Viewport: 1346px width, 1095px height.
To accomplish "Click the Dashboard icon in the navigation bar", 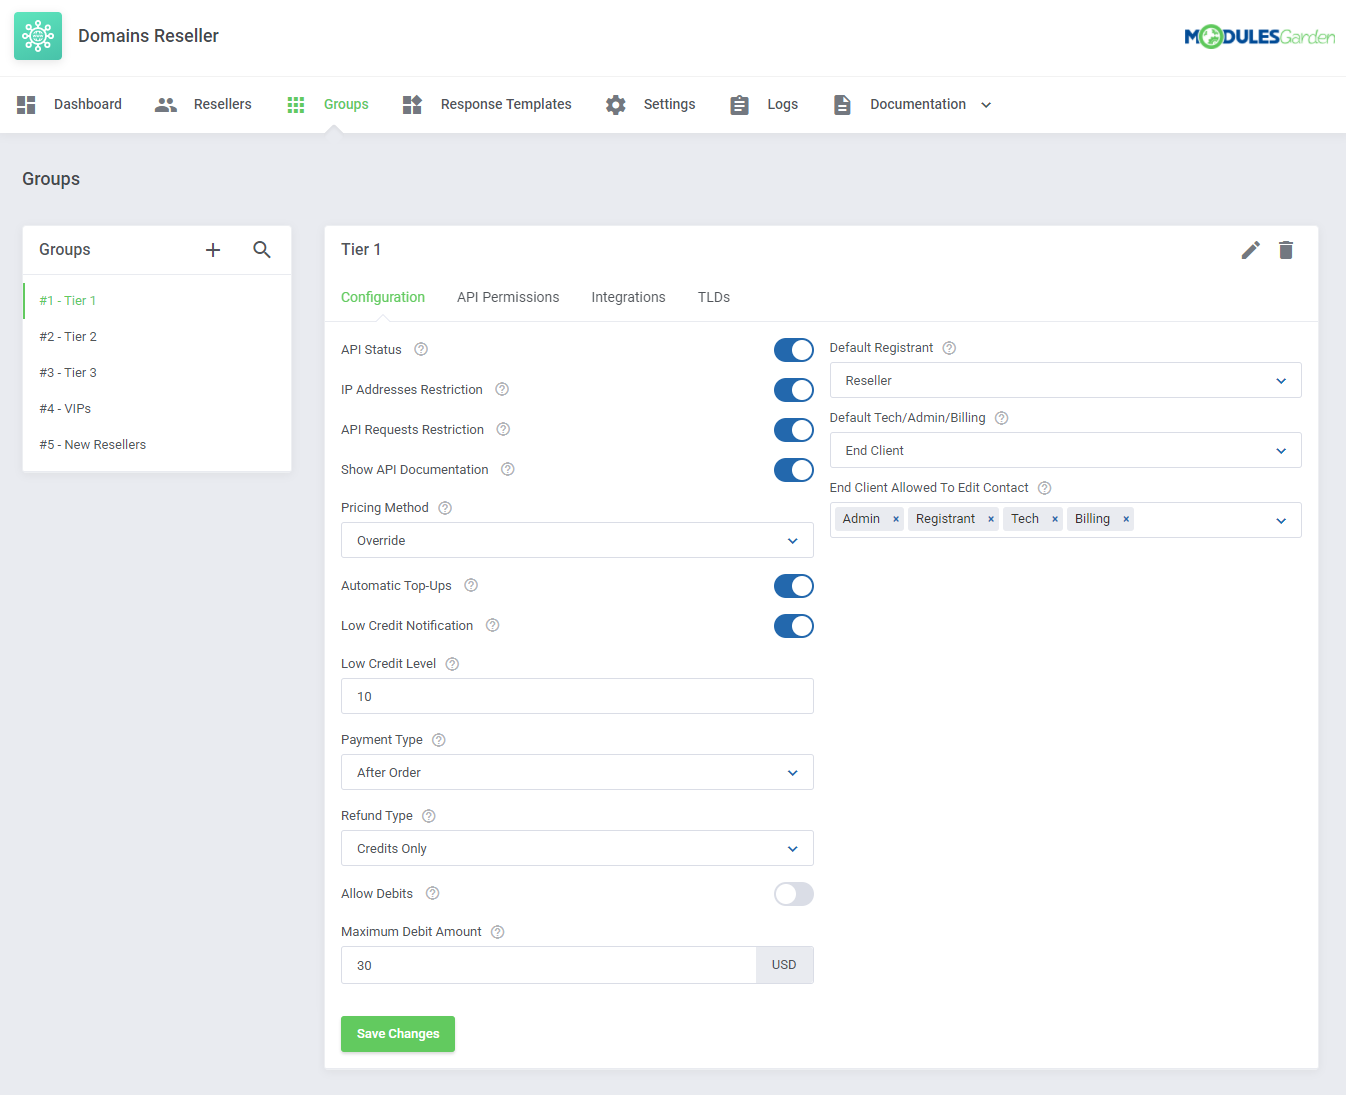I will [26, 104].
